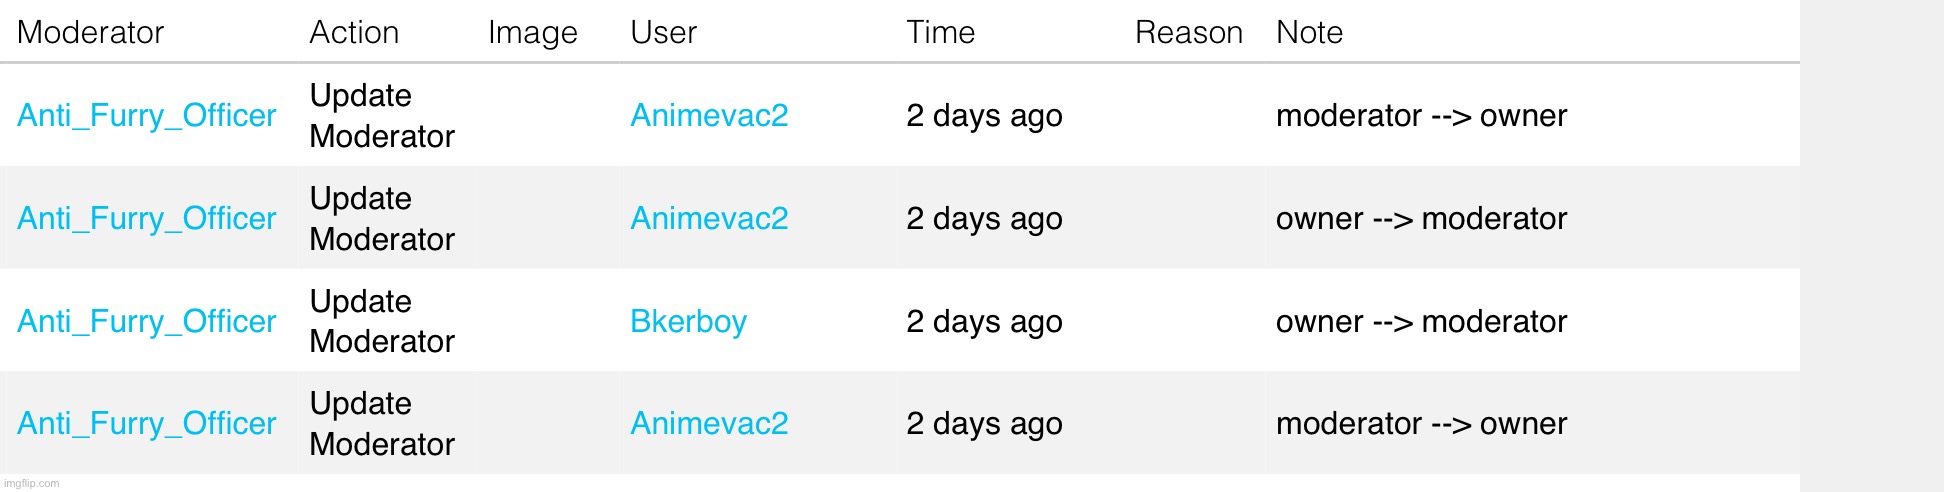Screen dimensions: 1944x492
Task: Open Animevac2 user link in the last row
Action: 709,423
